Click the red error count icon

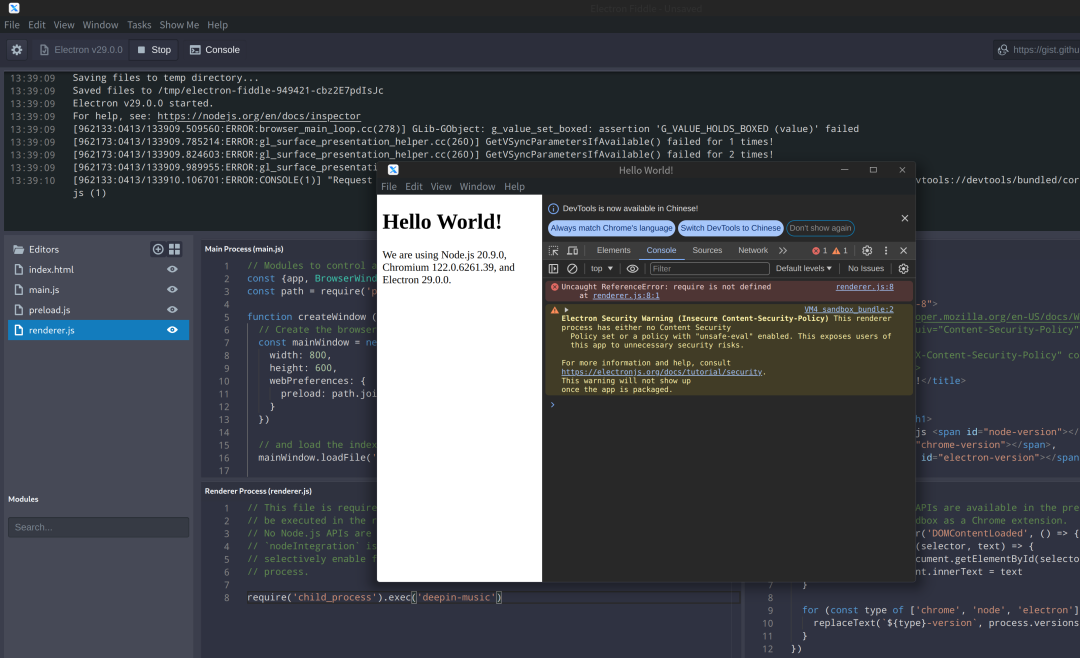816,251
